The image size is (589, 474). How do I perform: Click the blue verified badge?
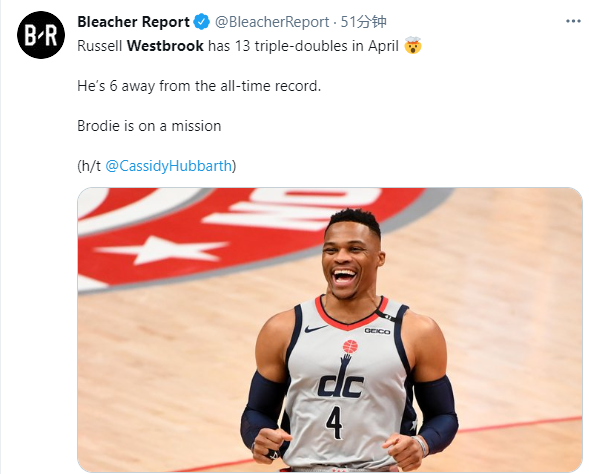202,22
